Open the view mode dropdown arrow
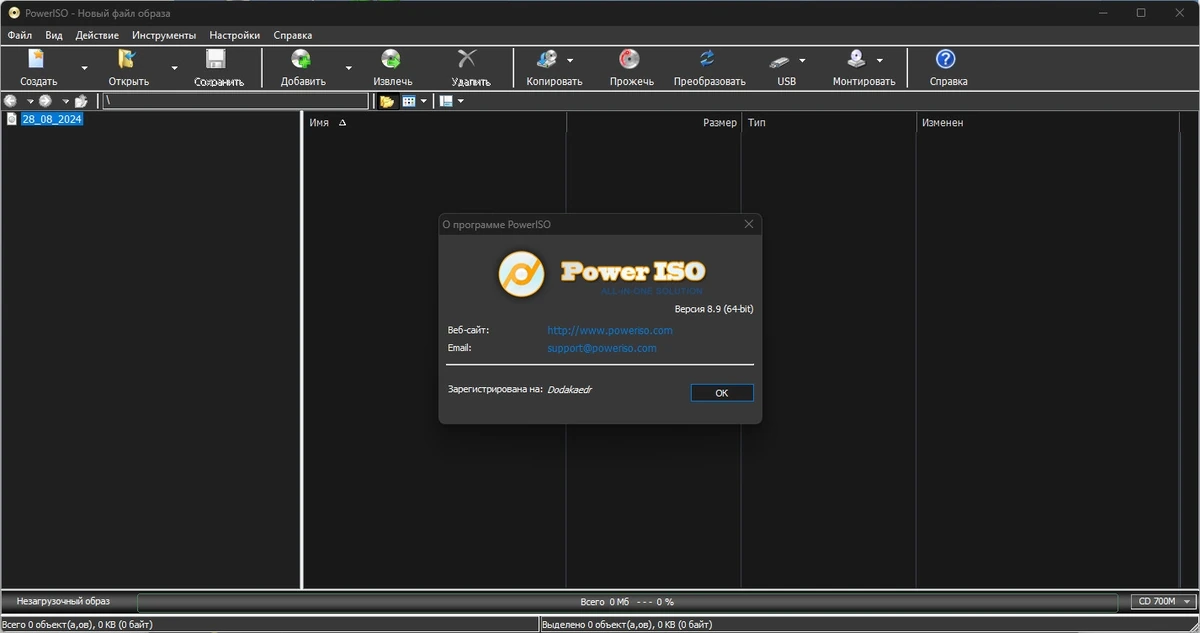1200x633 pixels. [424, 101]
